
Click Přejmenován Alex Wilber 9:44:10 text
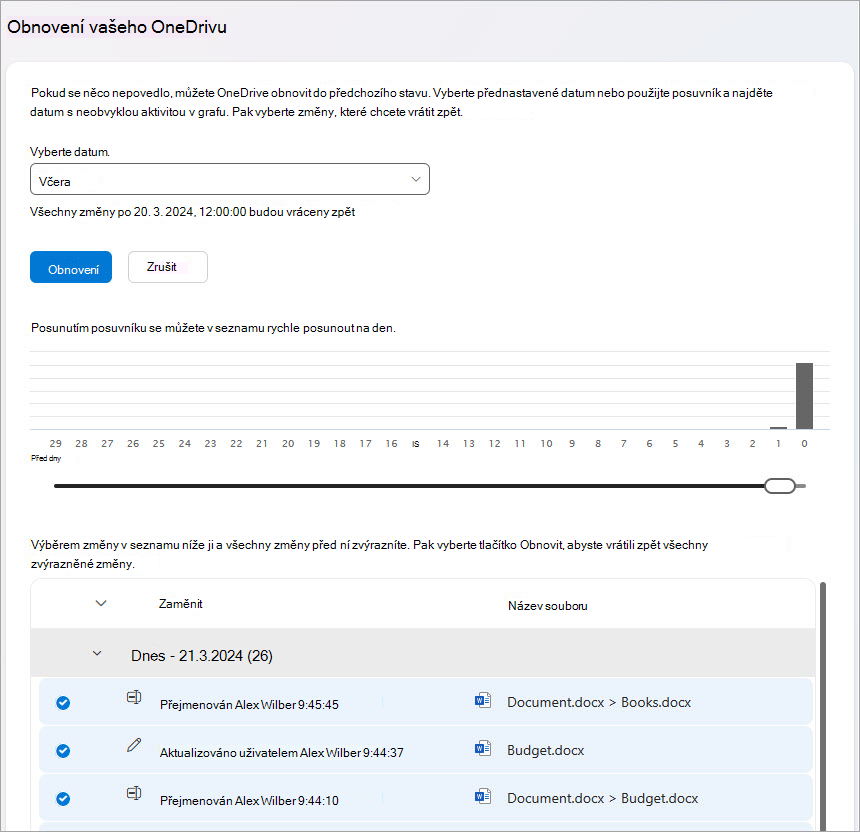coord(249,801)
